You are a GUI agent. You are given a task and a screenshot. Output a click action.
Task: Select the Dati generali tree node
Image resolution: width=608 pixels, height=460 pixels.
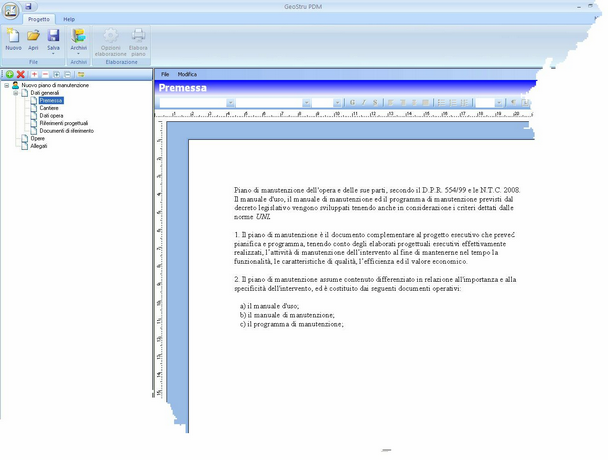[x=45, y=93]
